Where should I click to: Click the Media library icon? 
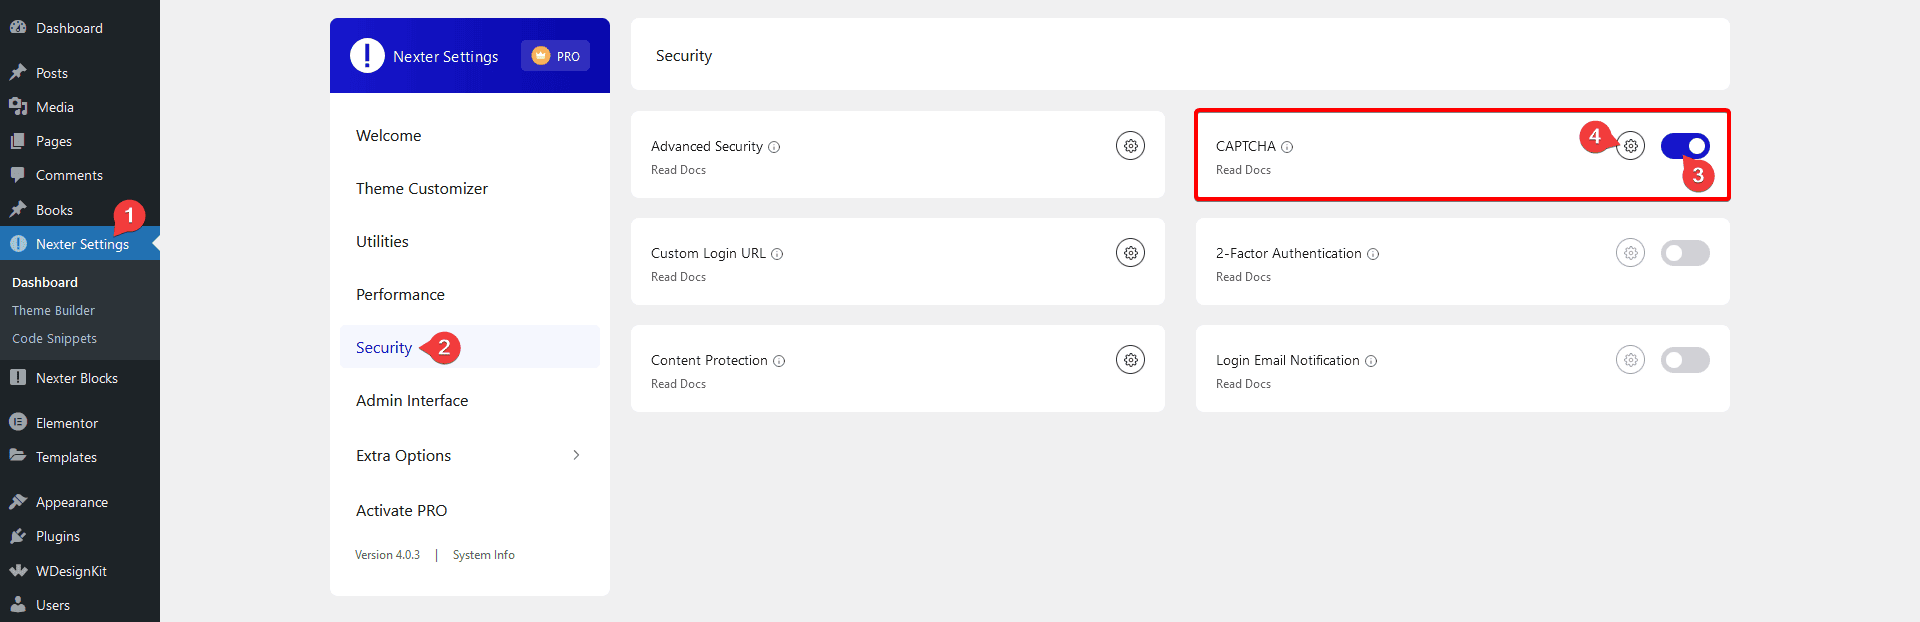18,106
